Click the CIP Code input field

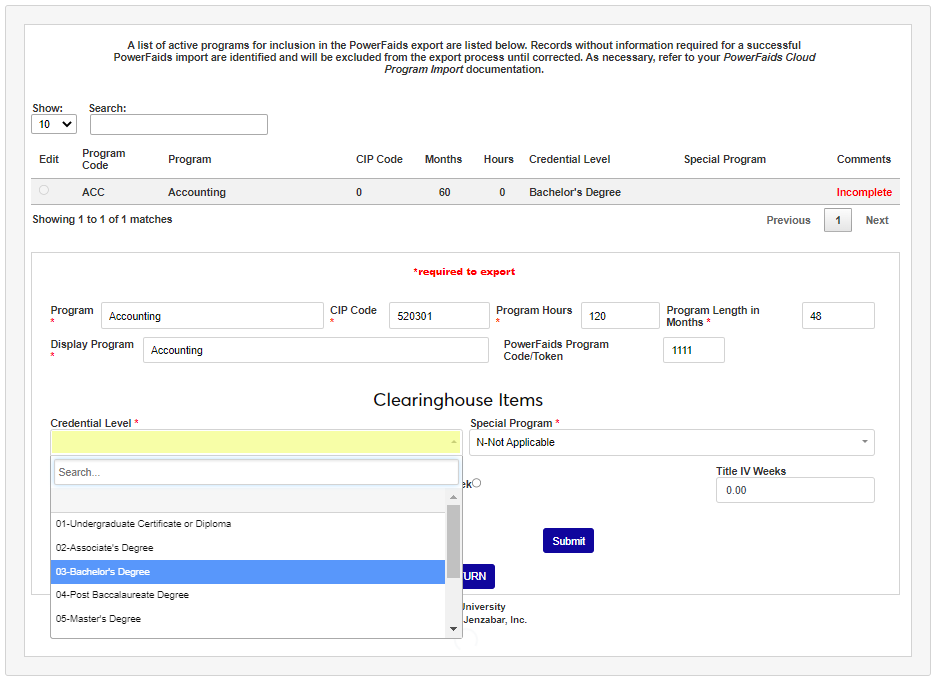click(x=439, y=316)
